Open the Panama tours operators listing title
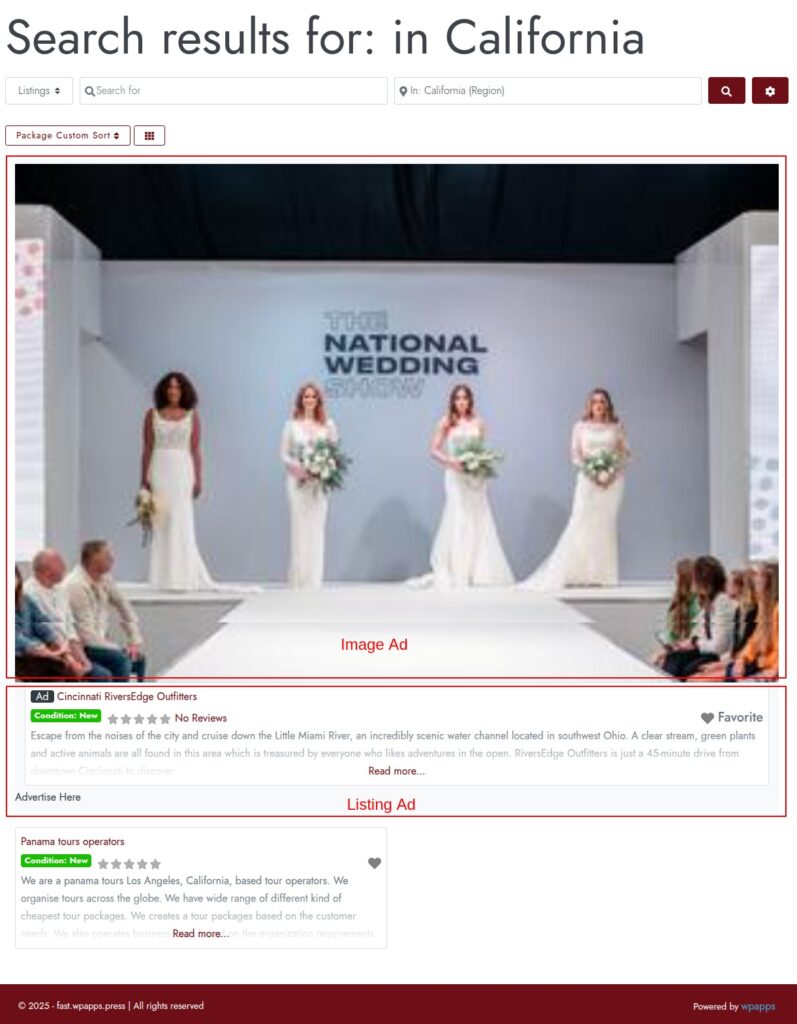 click(72, 842)
